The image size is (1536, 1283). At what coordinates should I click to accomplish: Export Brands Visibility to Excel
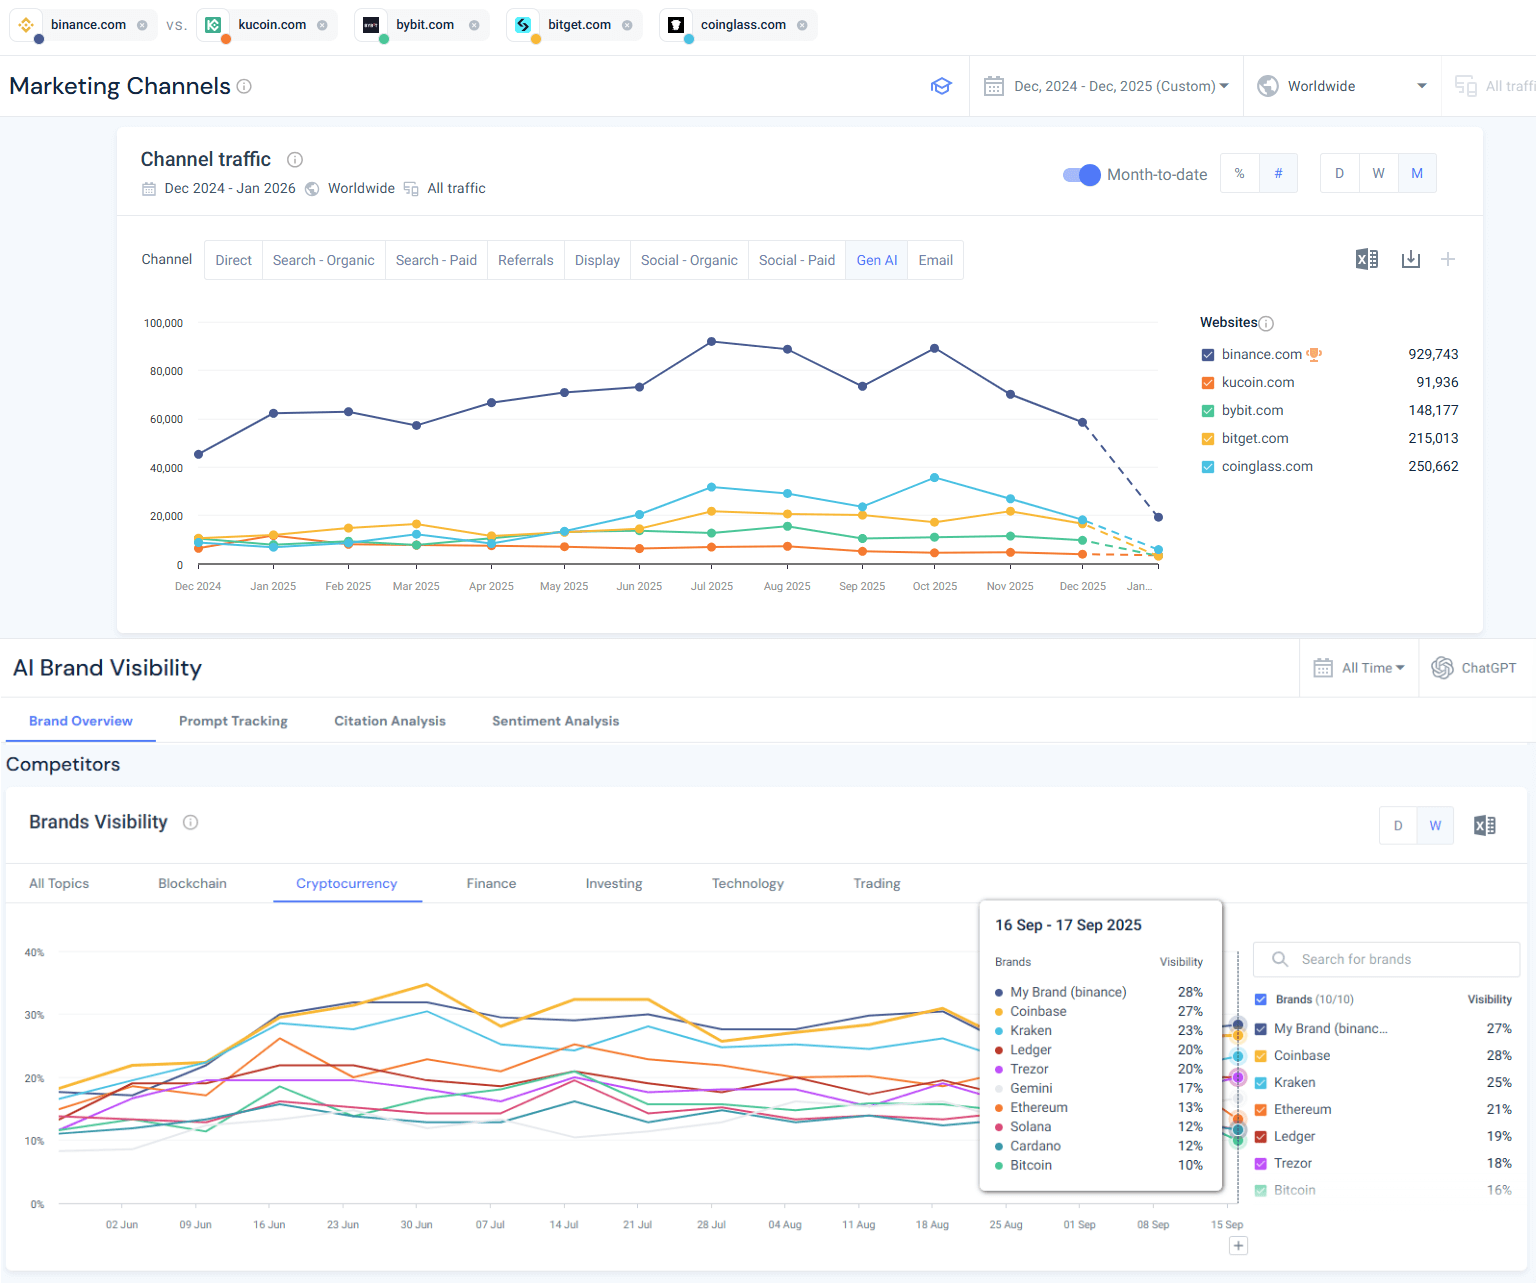pyautogui.click(x=1484, y=825)
